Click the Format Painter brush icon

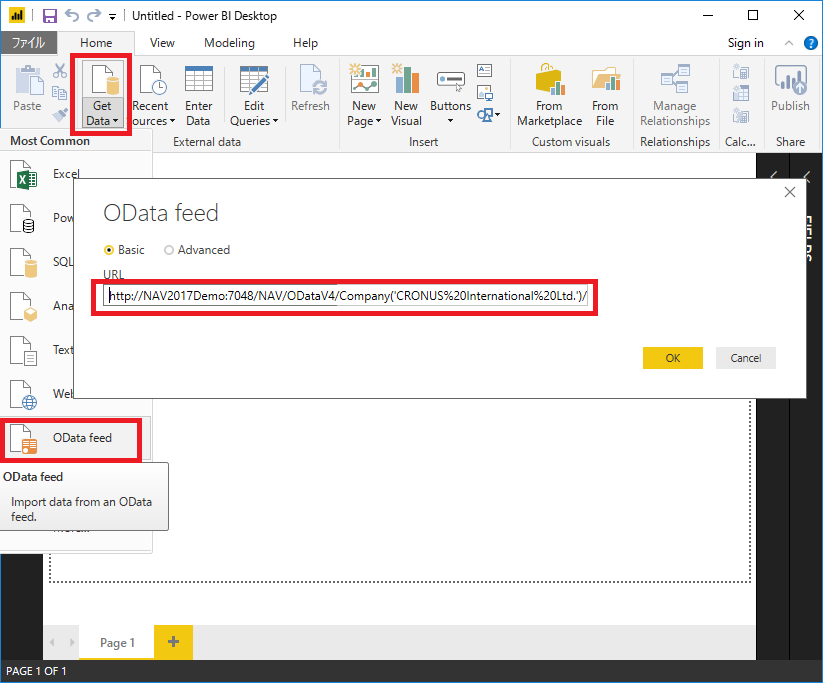click(59, 114)
